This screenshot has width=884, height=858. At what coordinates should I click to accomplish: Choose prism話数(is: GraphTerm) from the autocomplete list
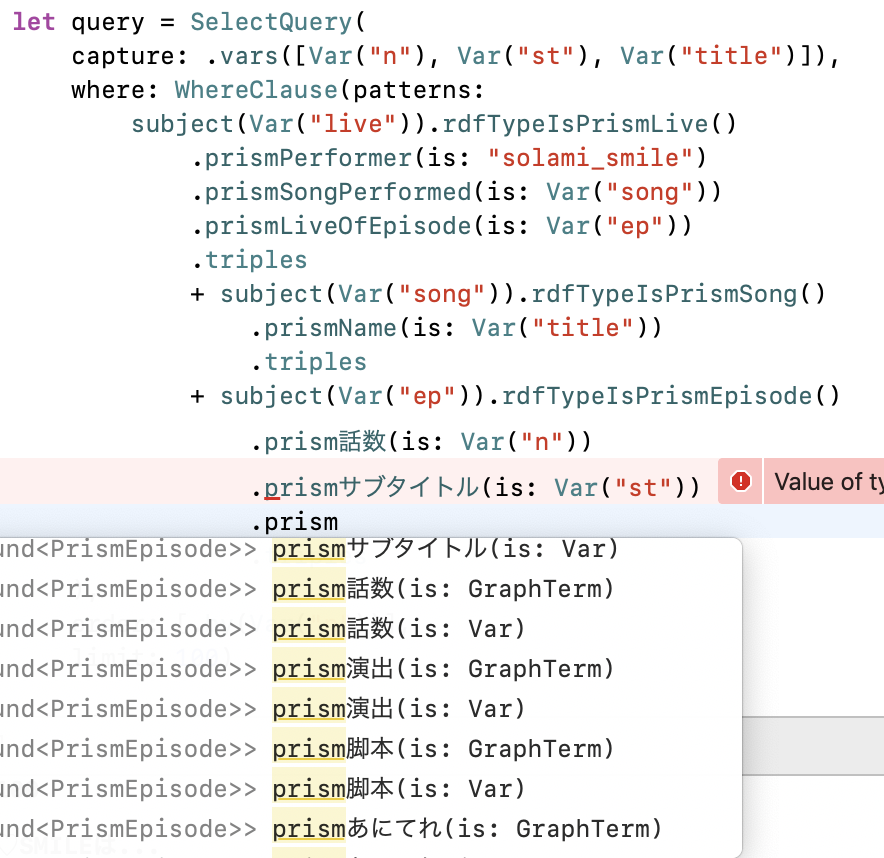[443, 589]
